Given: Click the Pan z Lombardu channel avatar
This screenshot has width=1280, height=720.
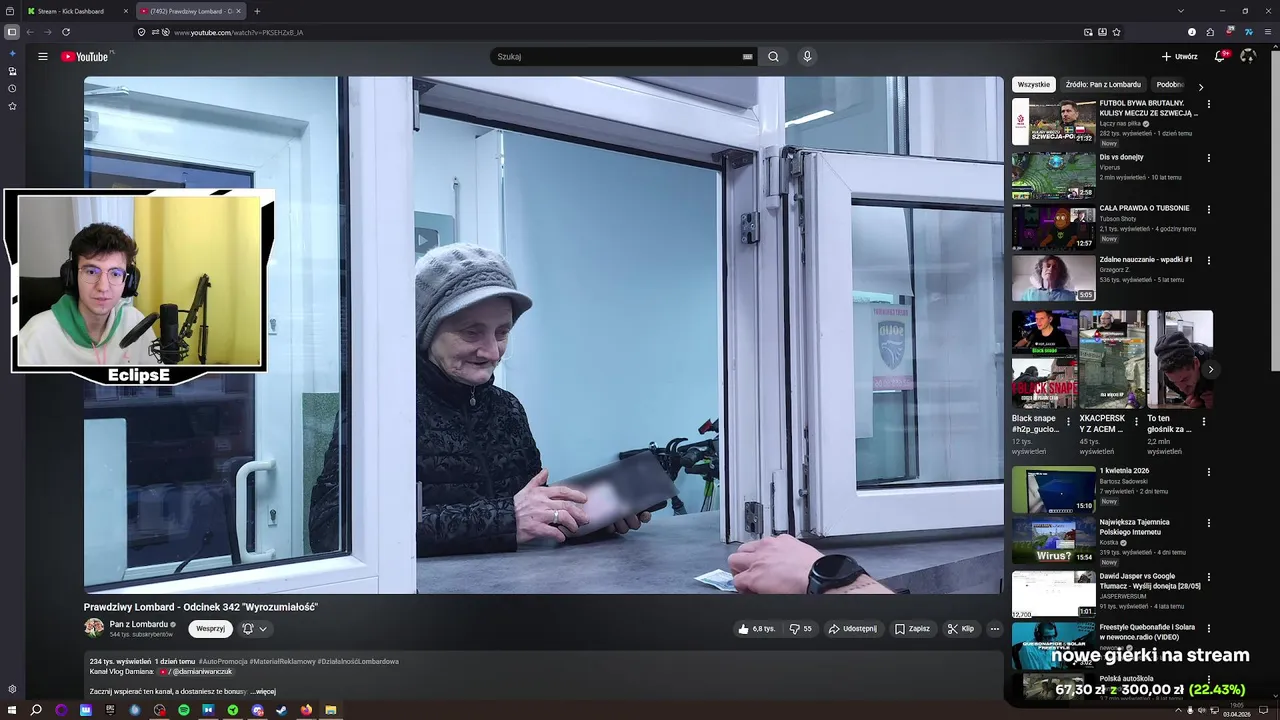Looking at the screenshot, I should [x=94, y=628].
